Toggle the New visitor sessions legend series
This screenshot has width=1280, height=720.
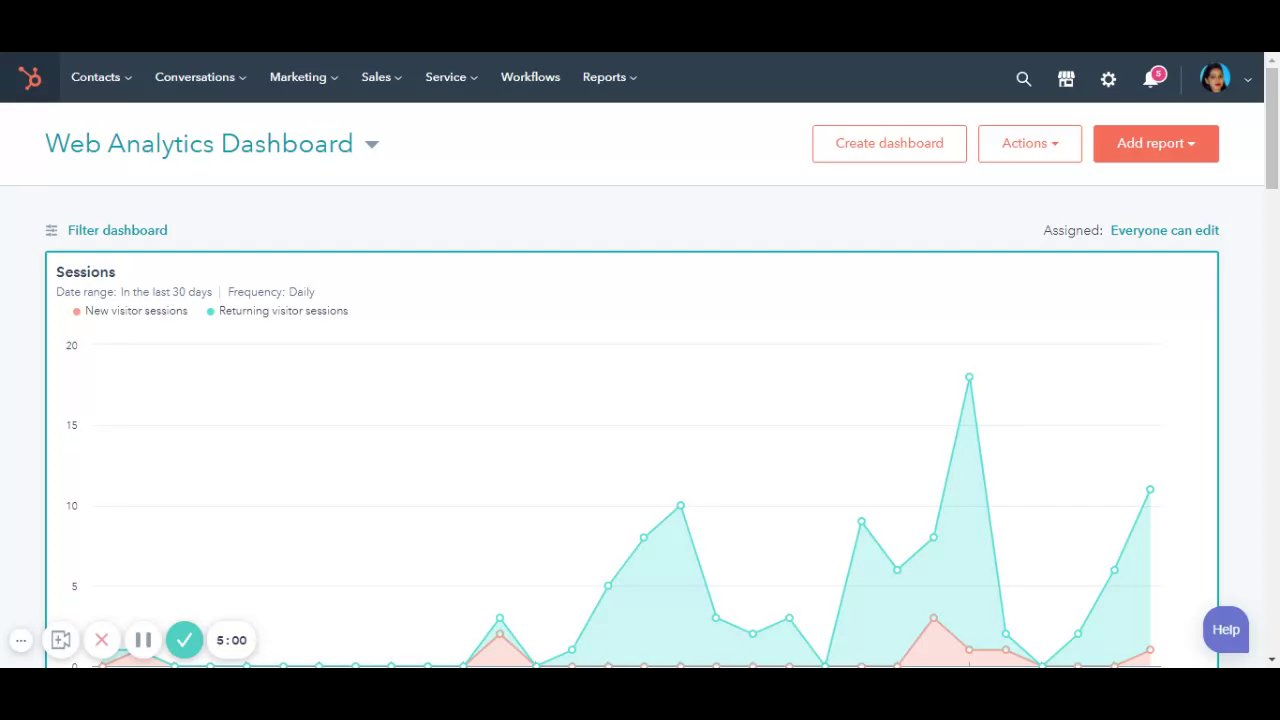[130, 311]
